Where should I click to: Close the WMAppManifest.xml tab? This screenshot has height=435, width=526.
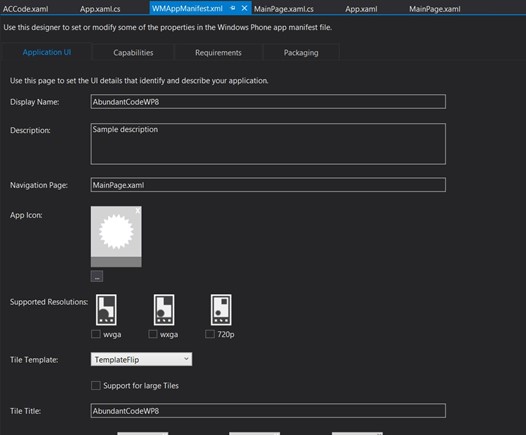point(245,8)
